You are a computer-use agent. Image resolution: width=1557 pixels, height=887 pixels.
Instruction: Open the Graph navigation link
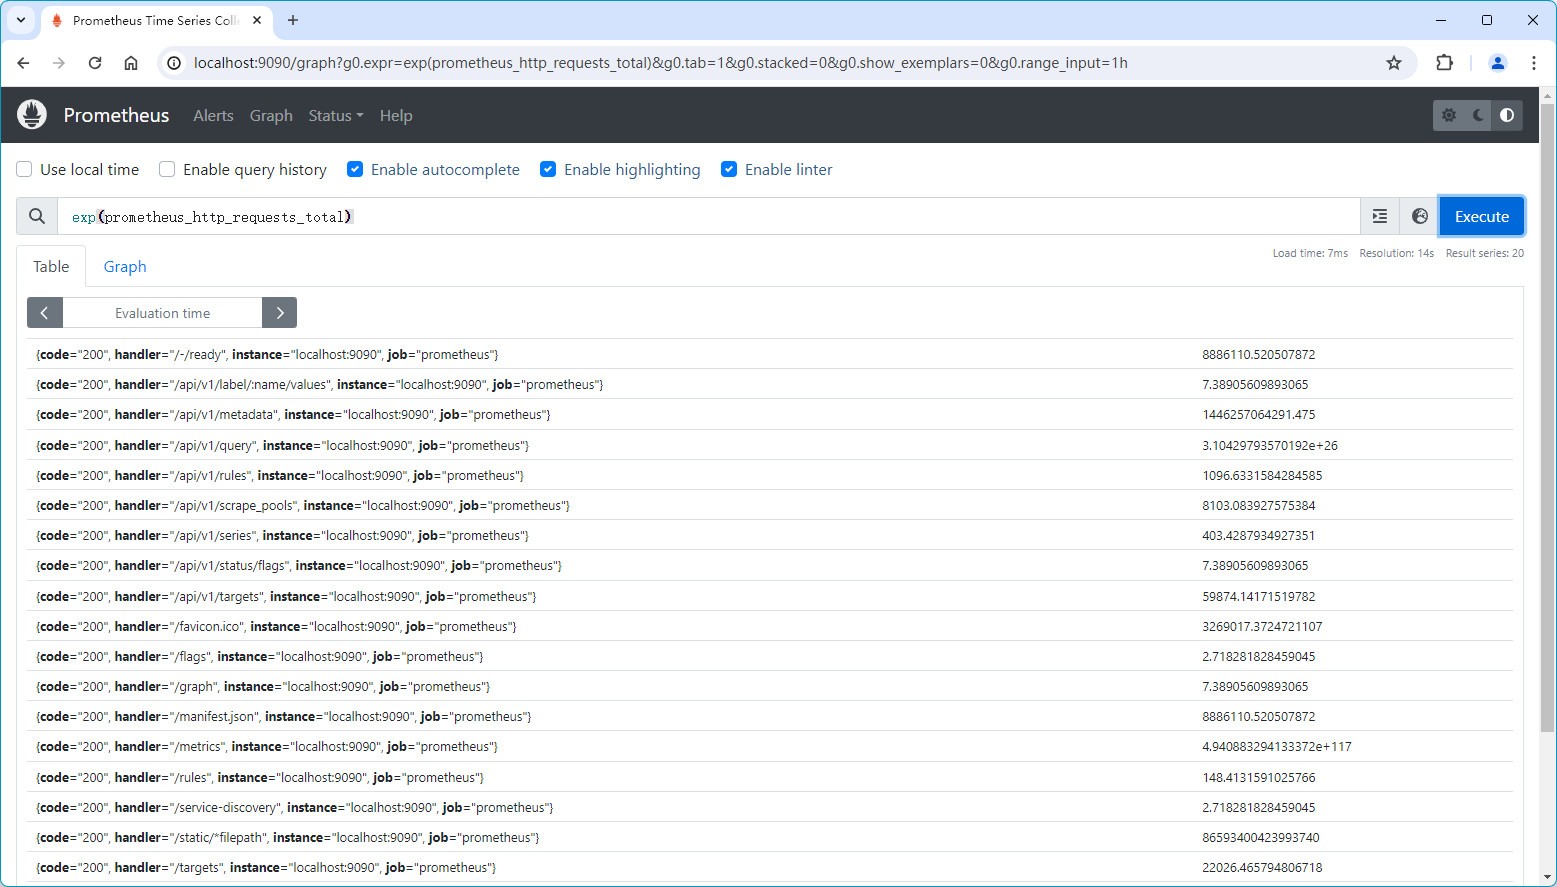click(x=271, y=115)
